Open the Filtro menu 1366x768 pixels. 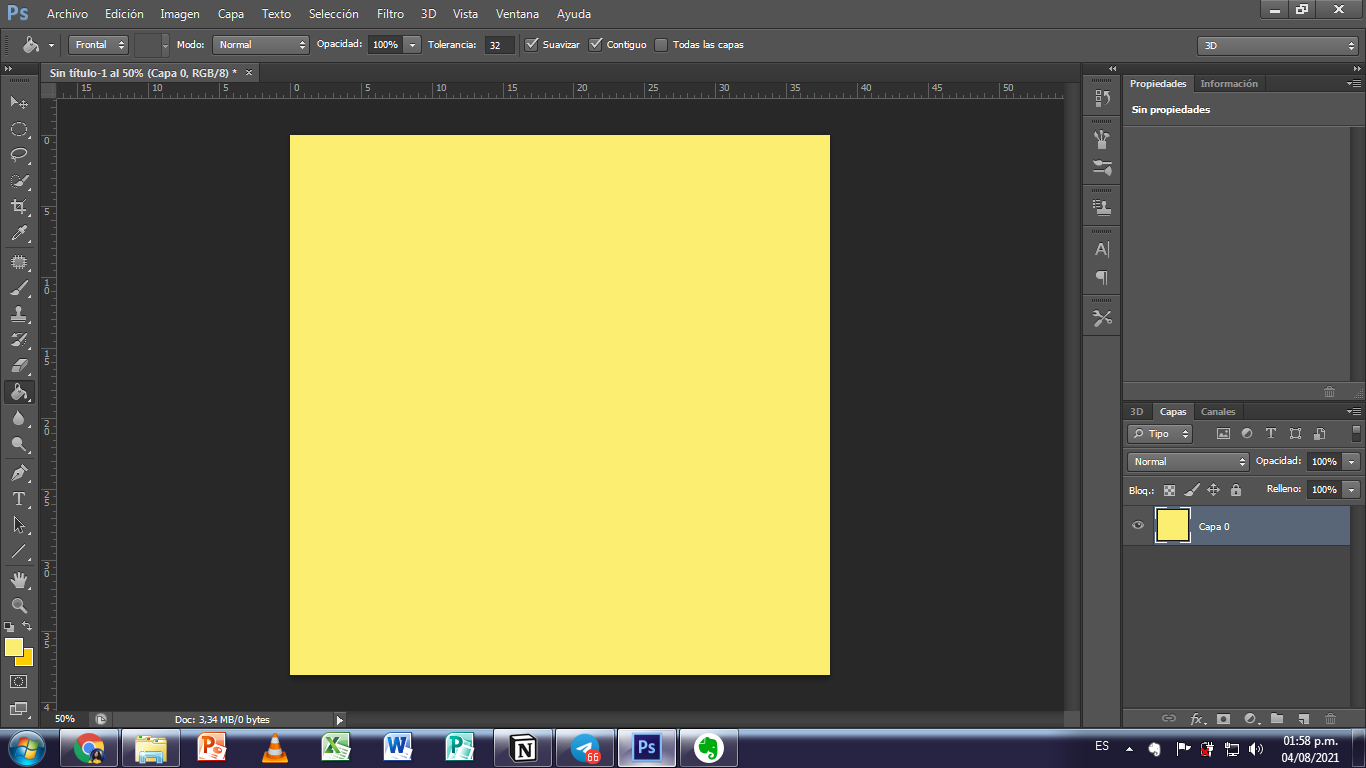390,14
